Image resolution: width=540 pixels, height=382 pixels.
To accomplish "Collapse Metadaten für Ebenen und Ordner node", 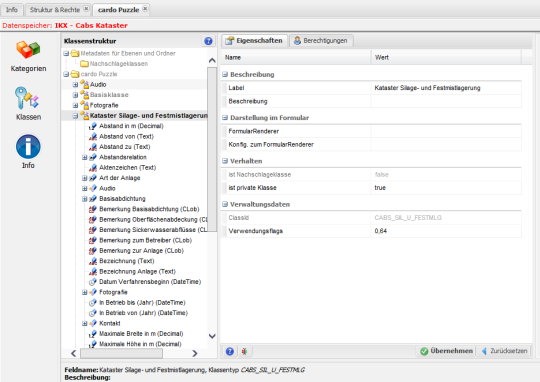I will (x=66, y=53).
